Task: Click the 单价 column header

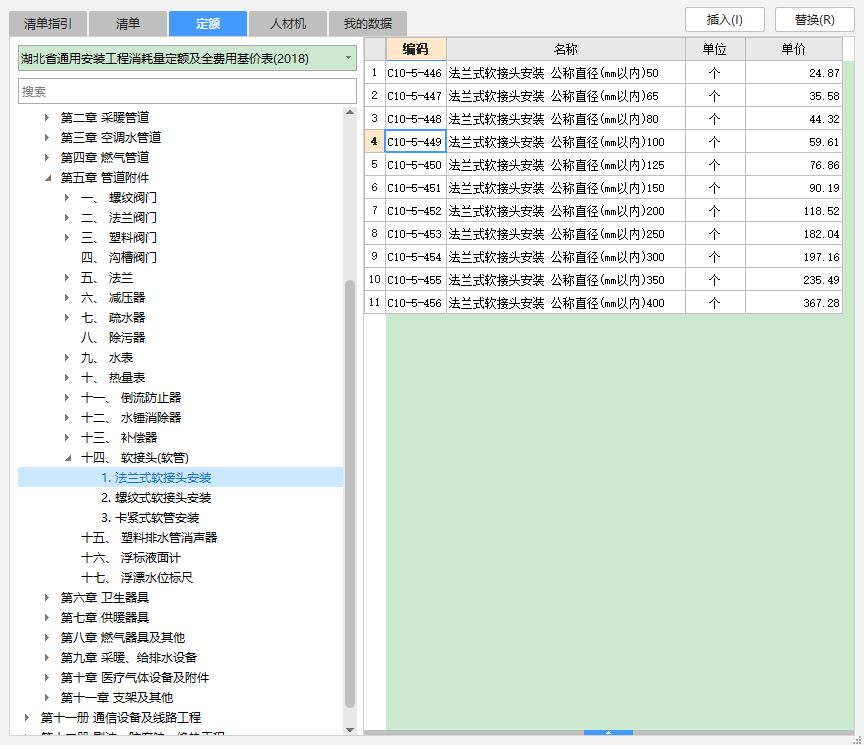Action: pos(794,49)
